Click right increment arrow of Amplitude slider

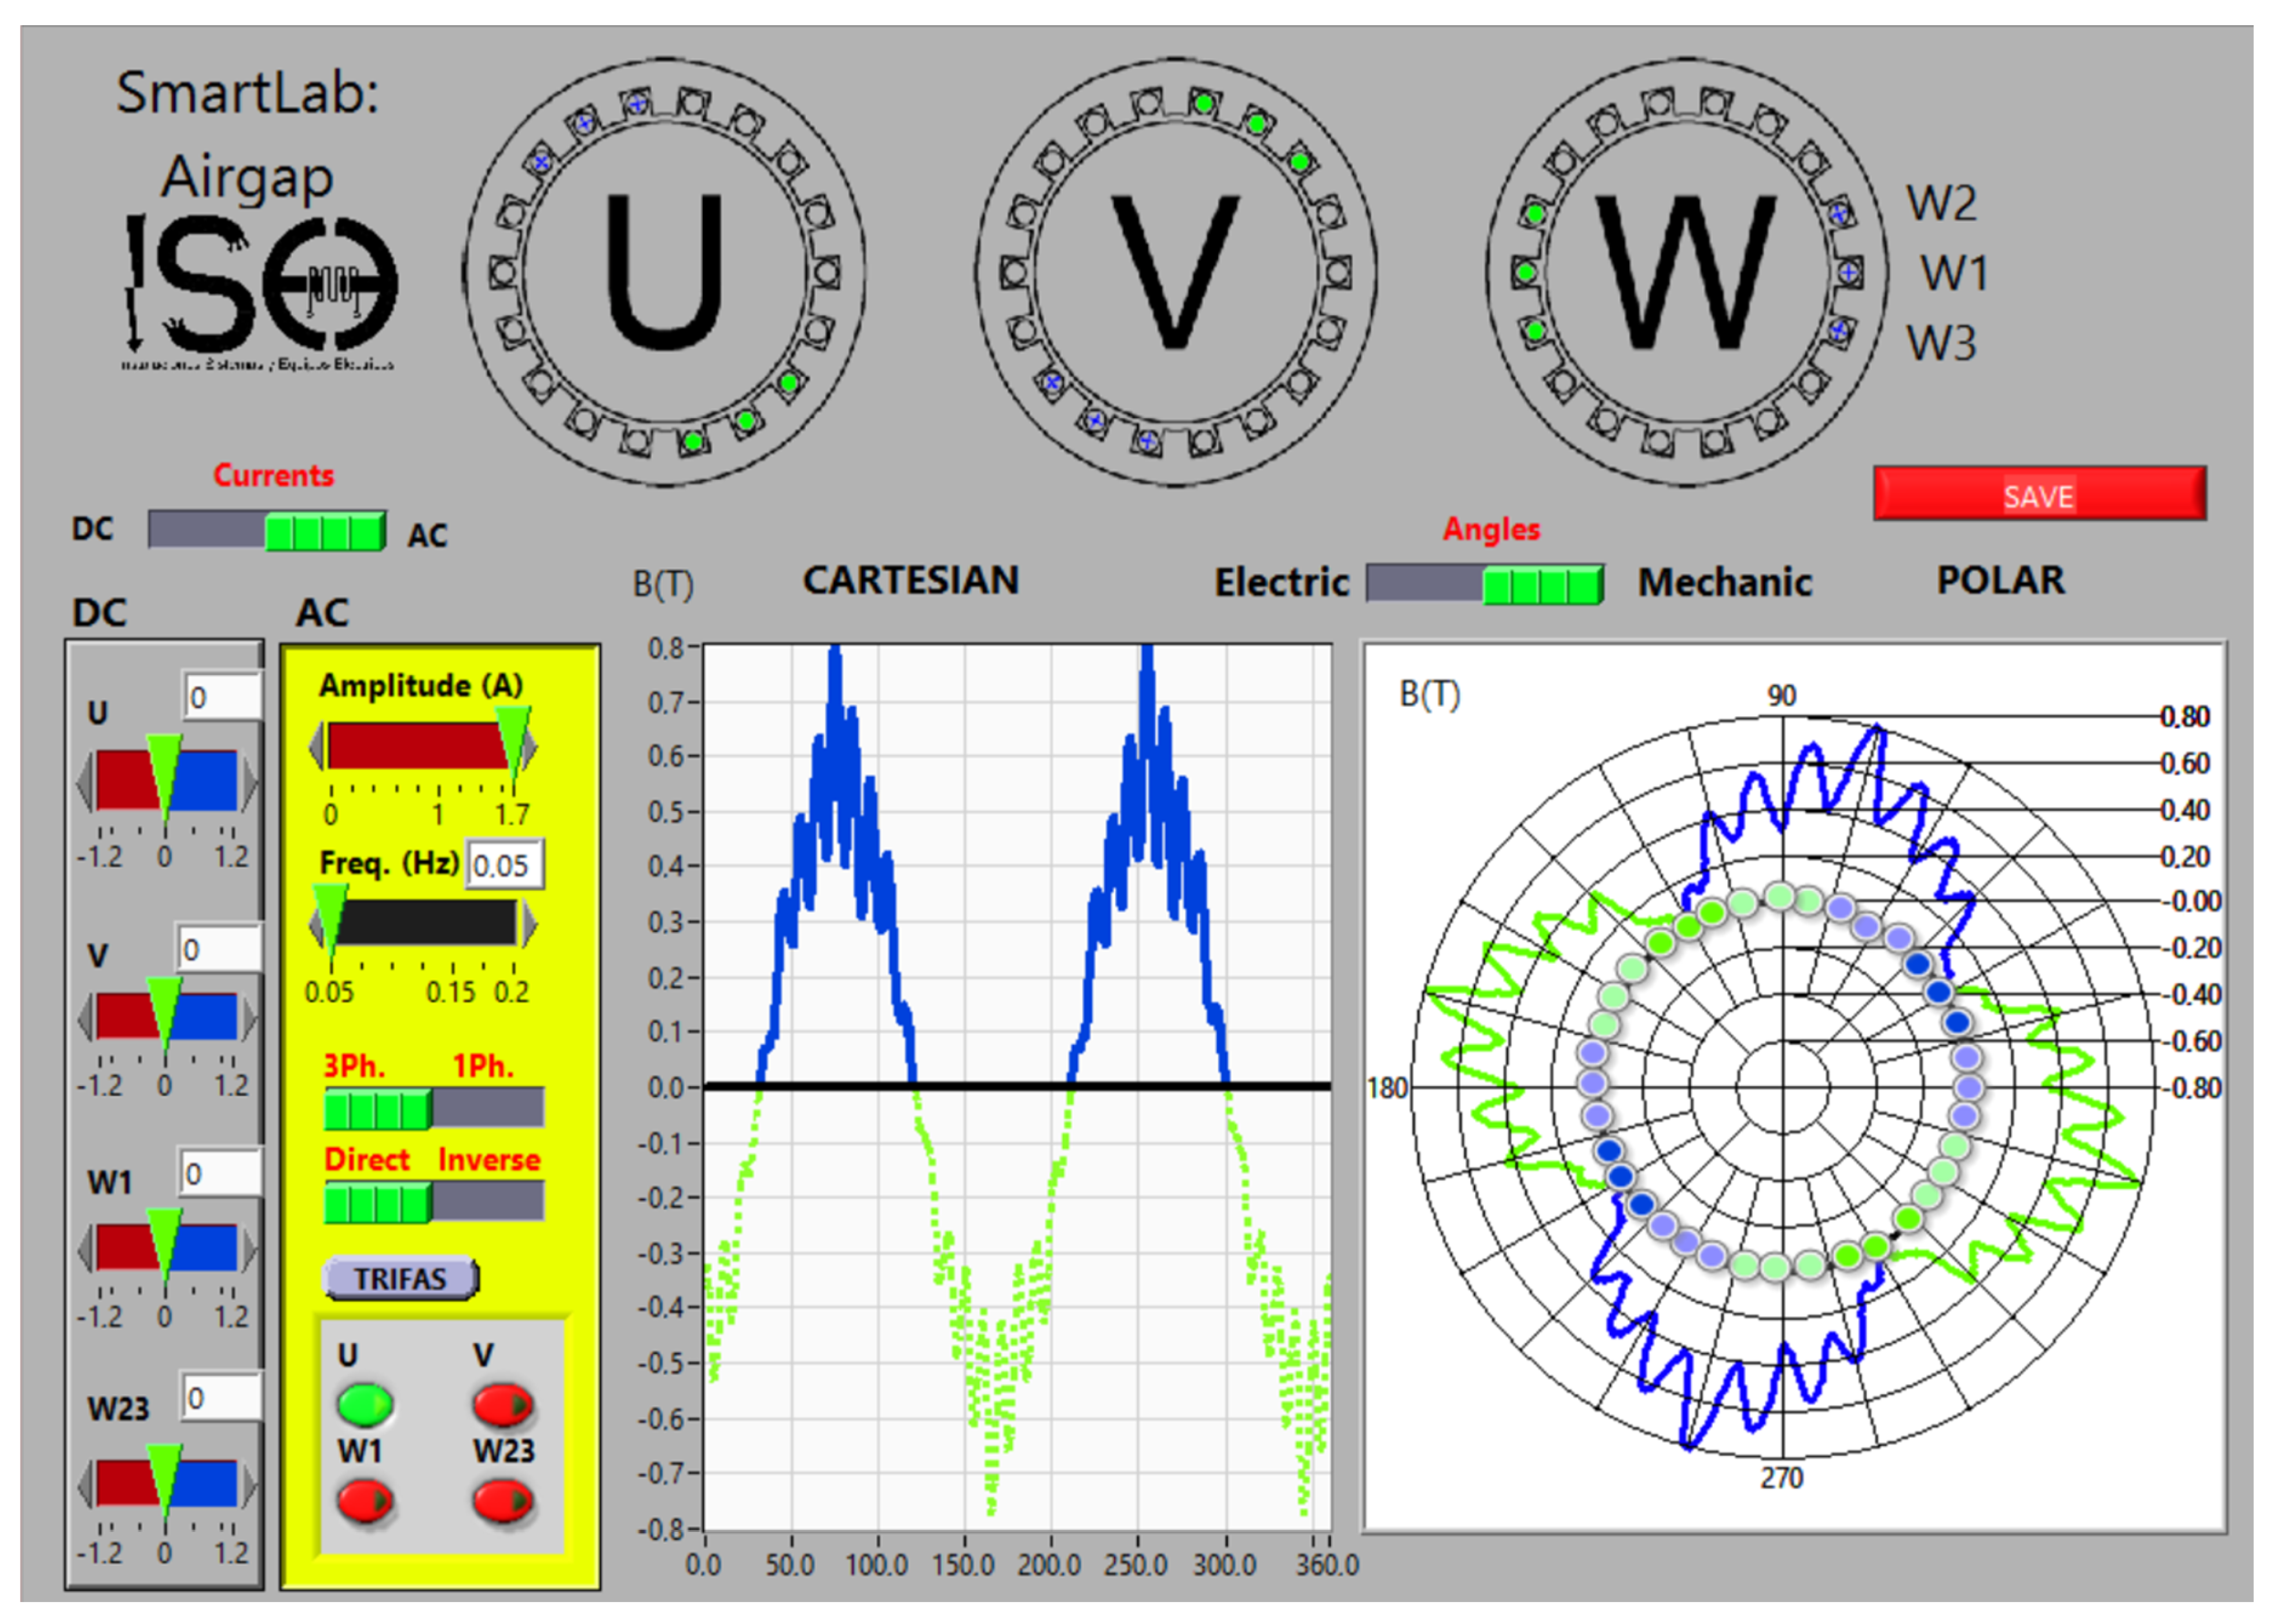pyautogui.click(x=531, y=747)
